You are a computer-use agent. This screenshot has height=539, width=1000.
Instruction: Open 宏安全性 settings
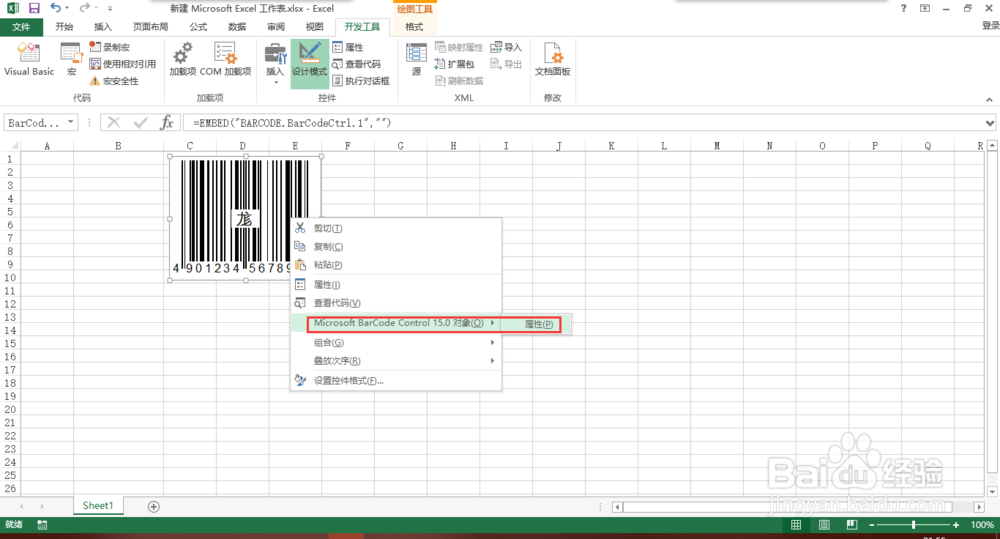pyautogui.click(x=114, y=81)
